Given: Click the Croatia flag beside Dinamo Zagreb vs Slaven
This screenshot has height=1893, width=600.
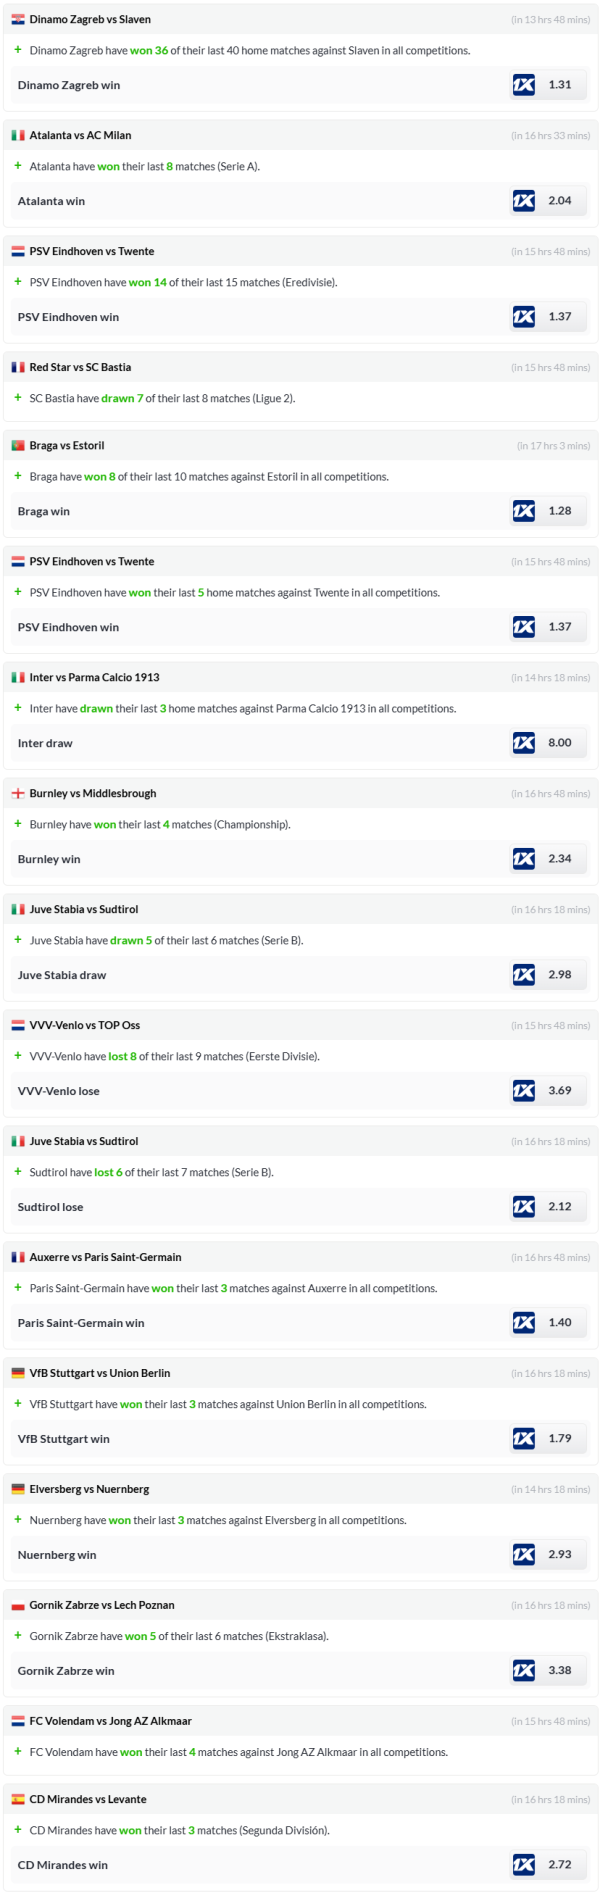Looking at the screenshot, I should pos(18,20).
